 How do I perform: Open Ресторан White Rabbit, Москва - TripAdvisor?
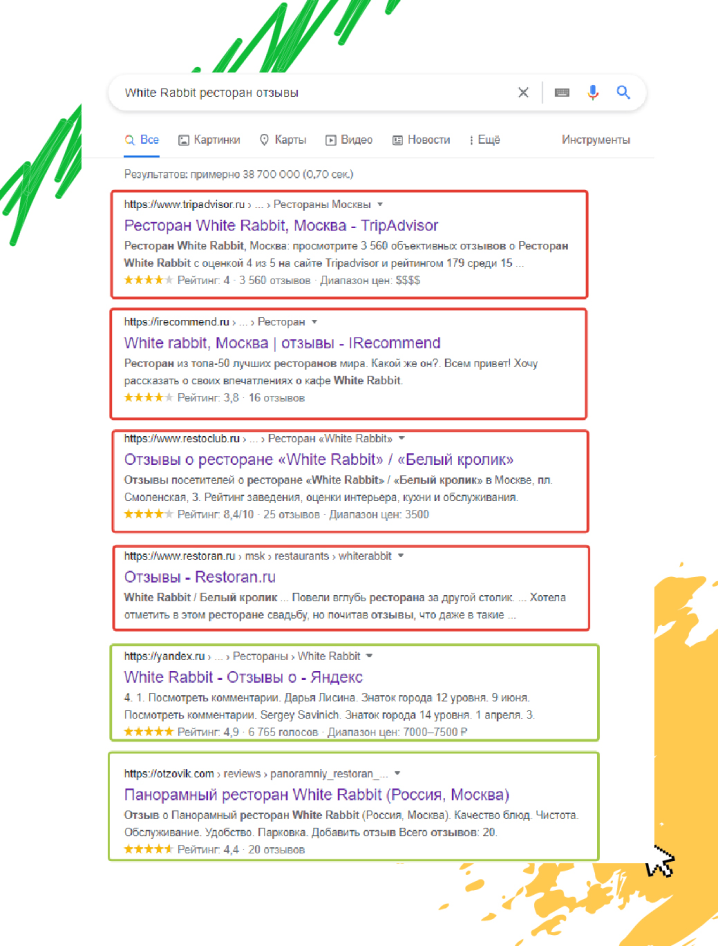[x=281, y=226]
